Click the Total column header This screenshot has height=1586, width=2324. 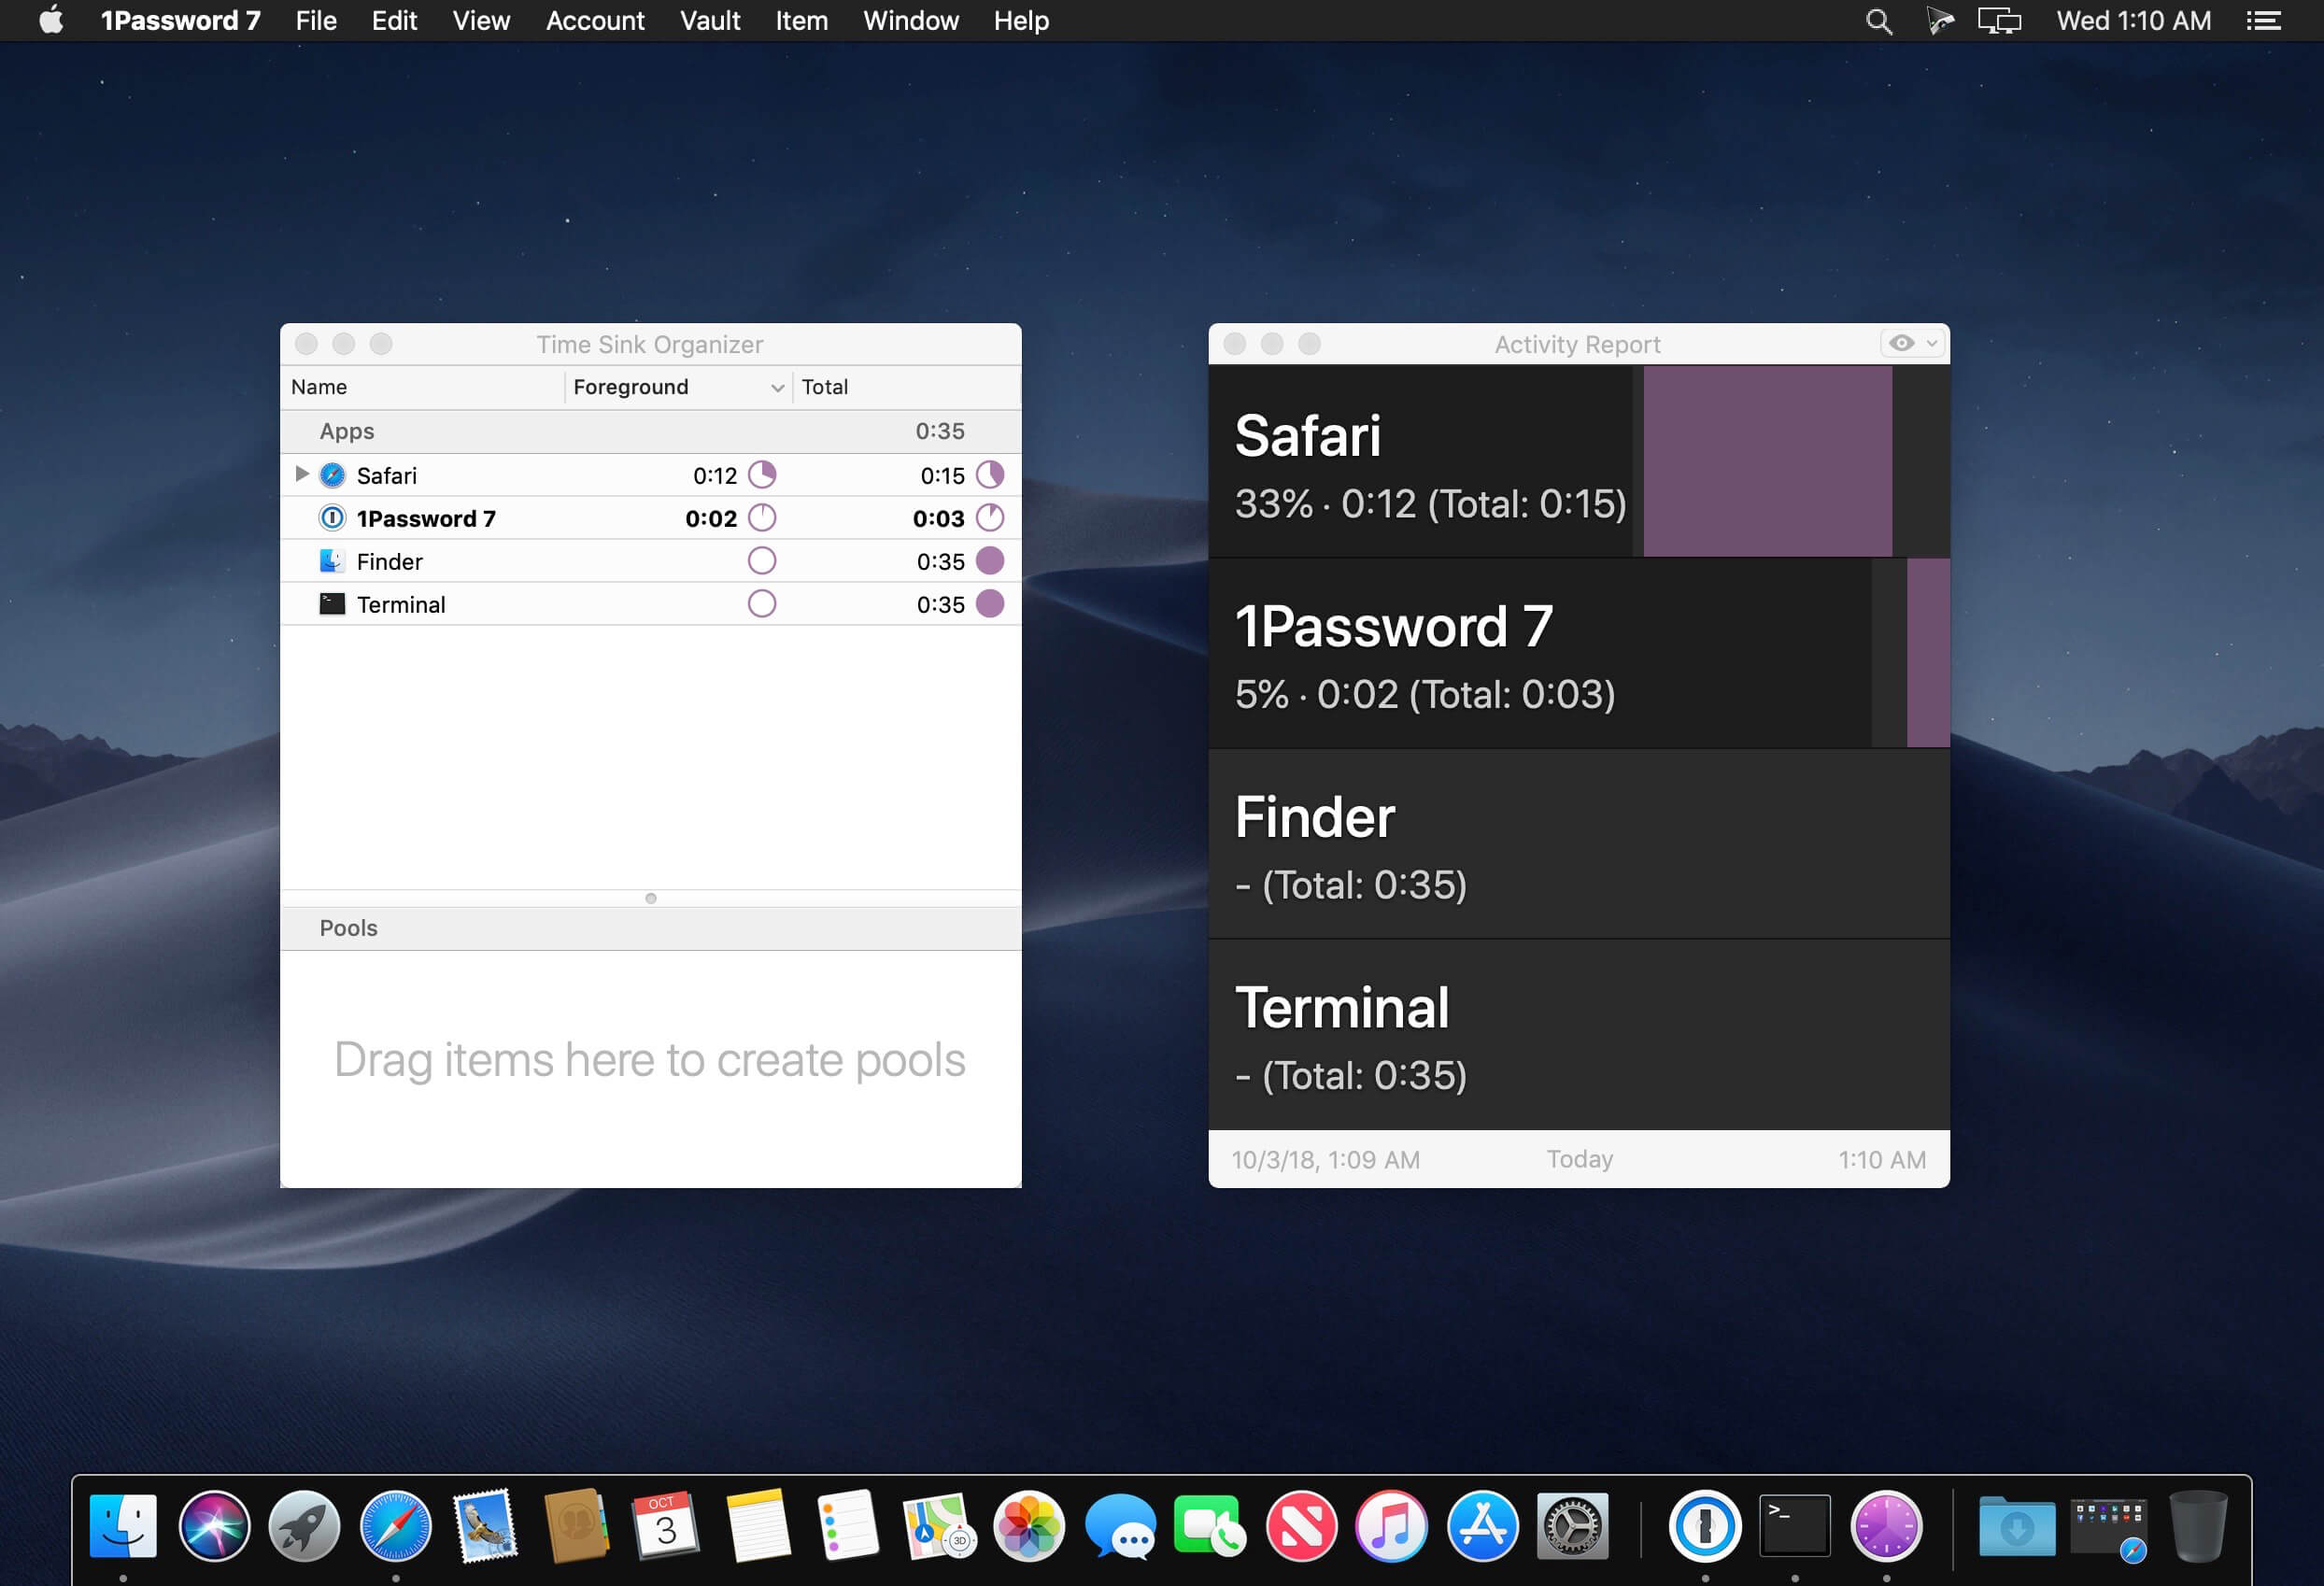click(x=825, y=387)
